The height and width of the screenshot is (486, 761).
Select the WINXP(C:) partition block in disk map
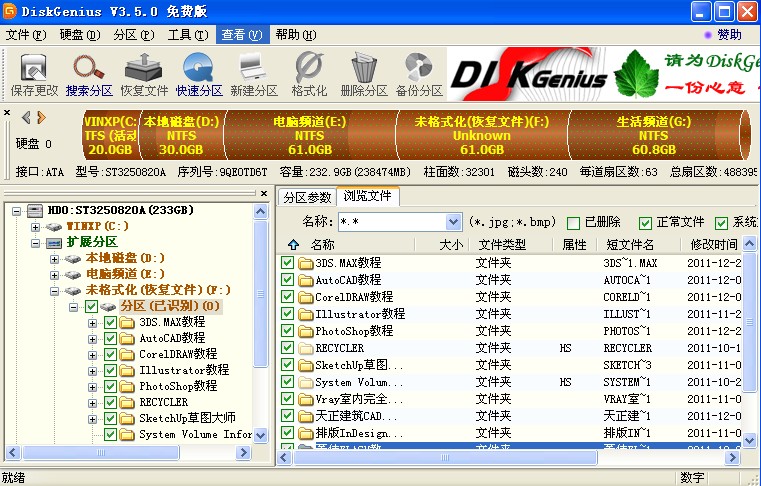coord(111,135)
